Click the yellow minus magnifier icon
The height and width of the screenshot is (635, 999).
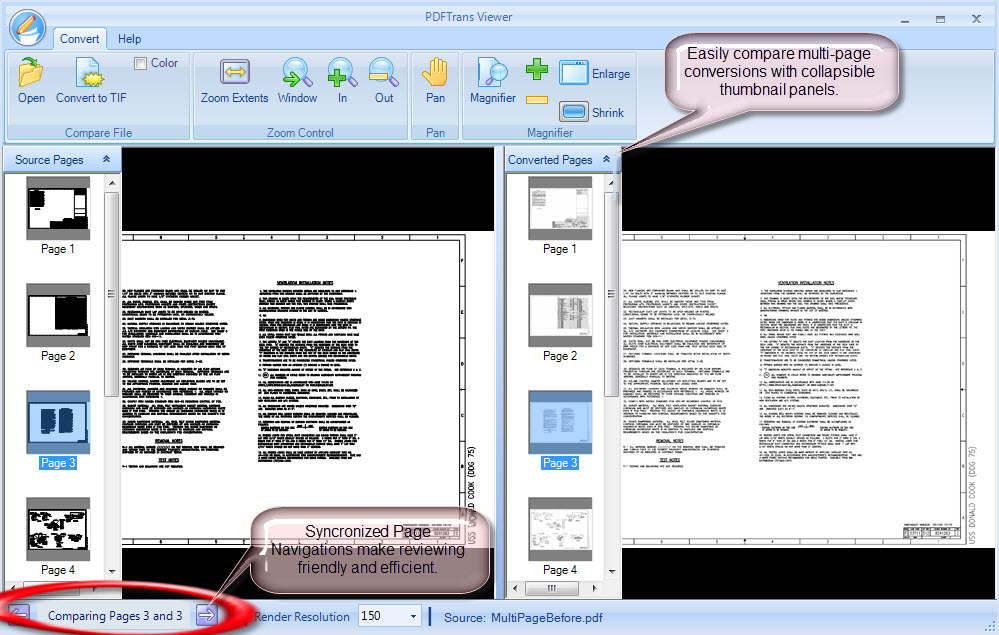tap(536, 100)
